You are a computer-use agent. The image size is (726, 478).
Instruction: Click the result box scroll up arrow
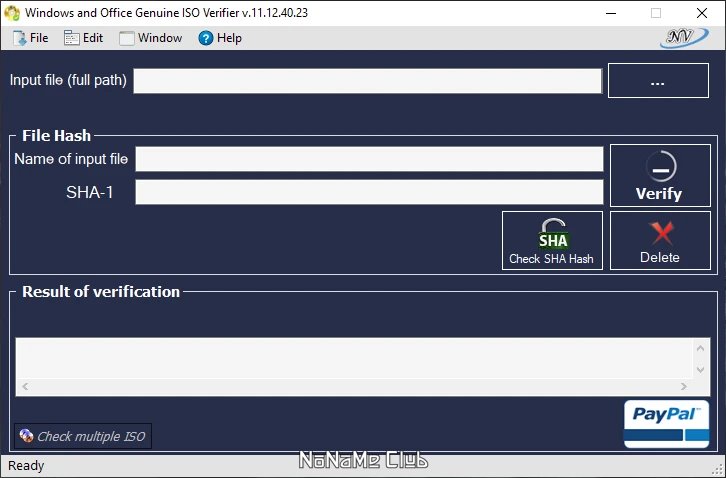700,348
